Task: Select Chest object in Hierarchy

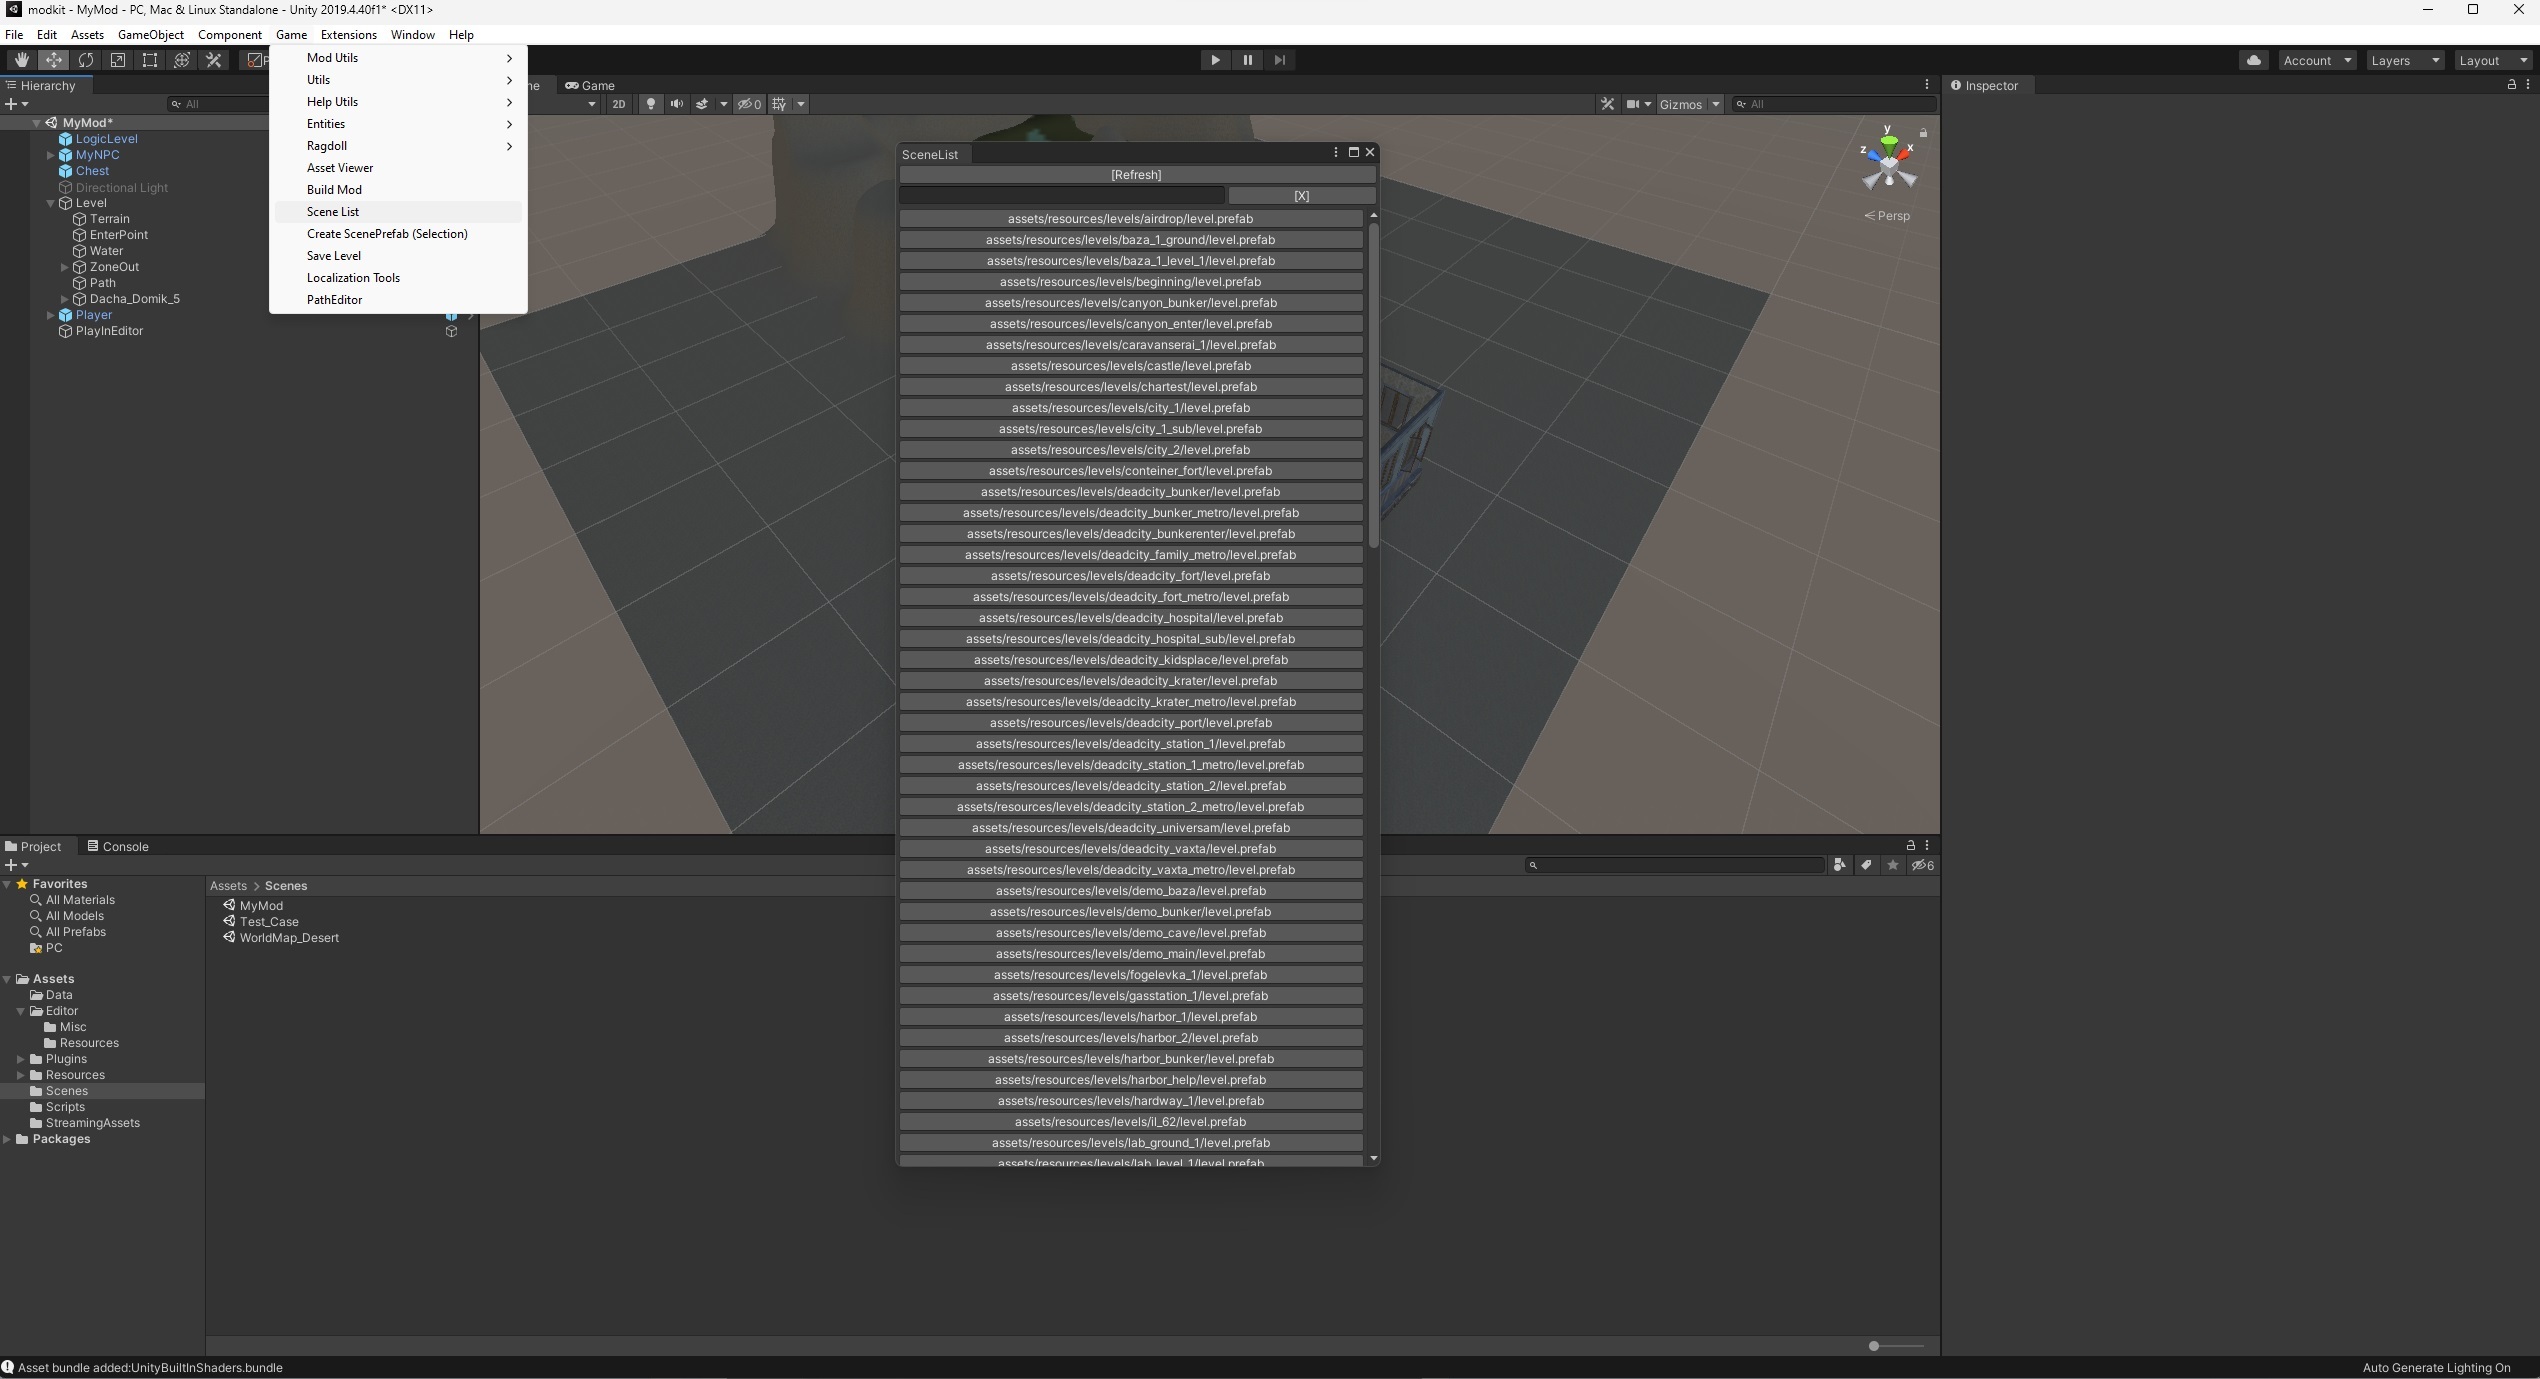Action: coord(92,171)
